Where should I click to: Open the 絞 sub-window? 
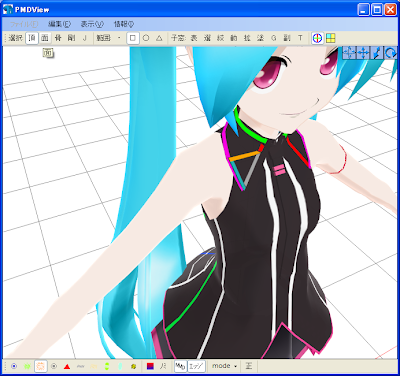(x=221, y=38)
